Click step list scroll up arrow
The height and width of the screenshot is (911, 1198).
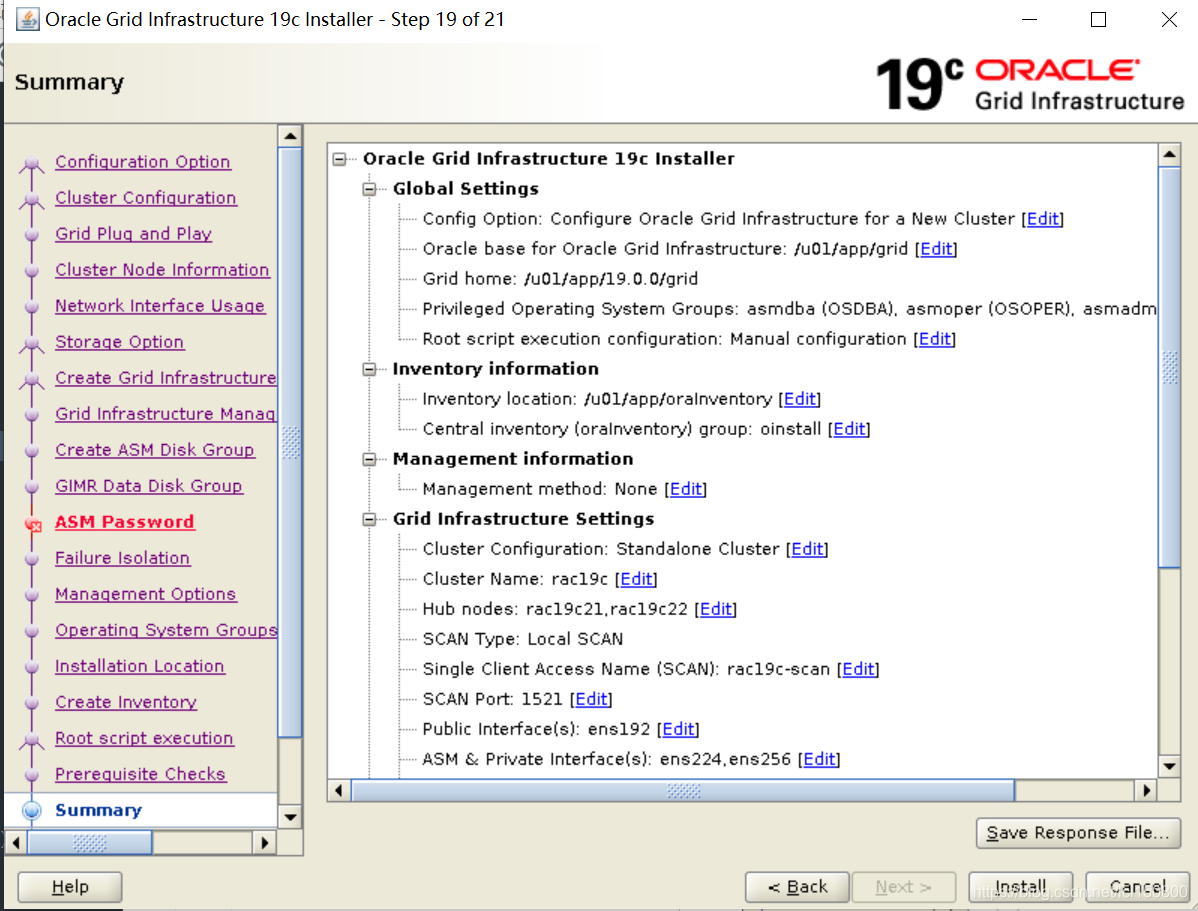click(290, 137)
